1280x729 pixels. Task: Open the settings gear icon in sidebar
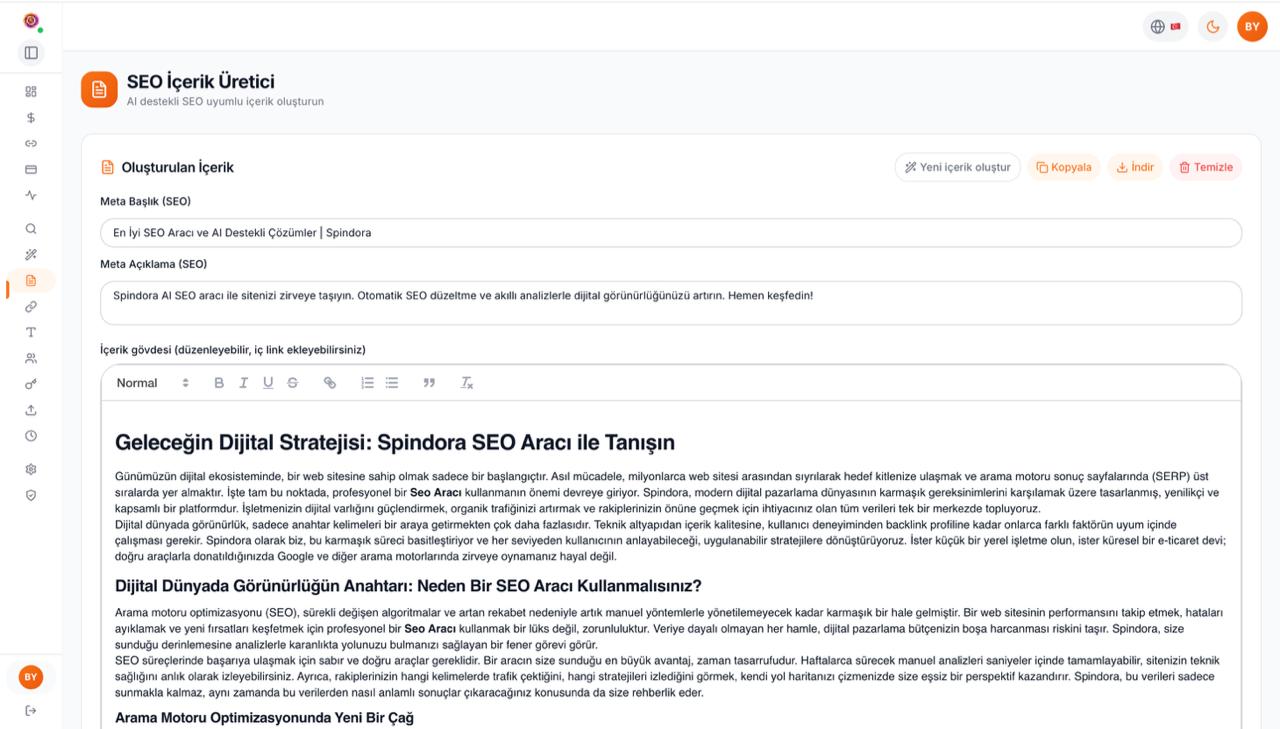click(31, 469)
